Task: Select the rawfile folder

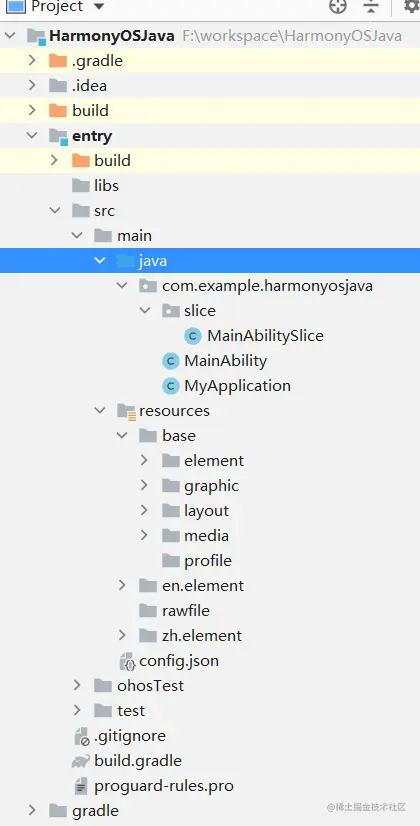Action: 174,611
